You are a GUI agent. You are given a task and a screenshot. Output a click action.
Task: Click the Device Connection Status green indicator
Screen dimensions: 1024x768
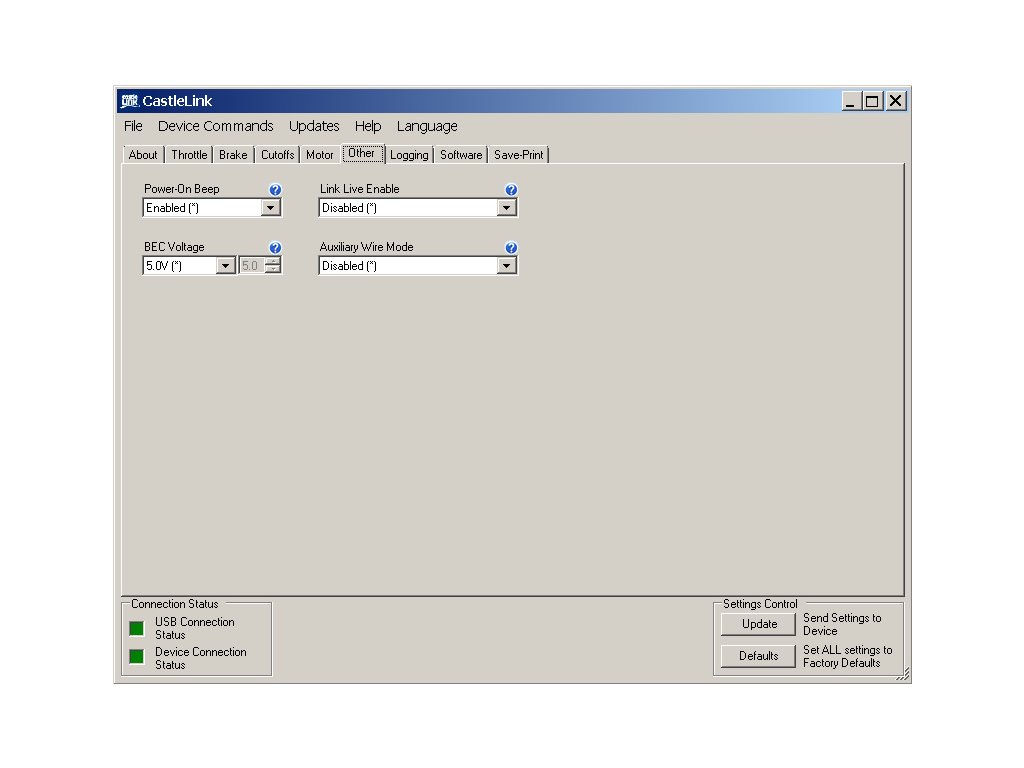[x=136, y=657]
